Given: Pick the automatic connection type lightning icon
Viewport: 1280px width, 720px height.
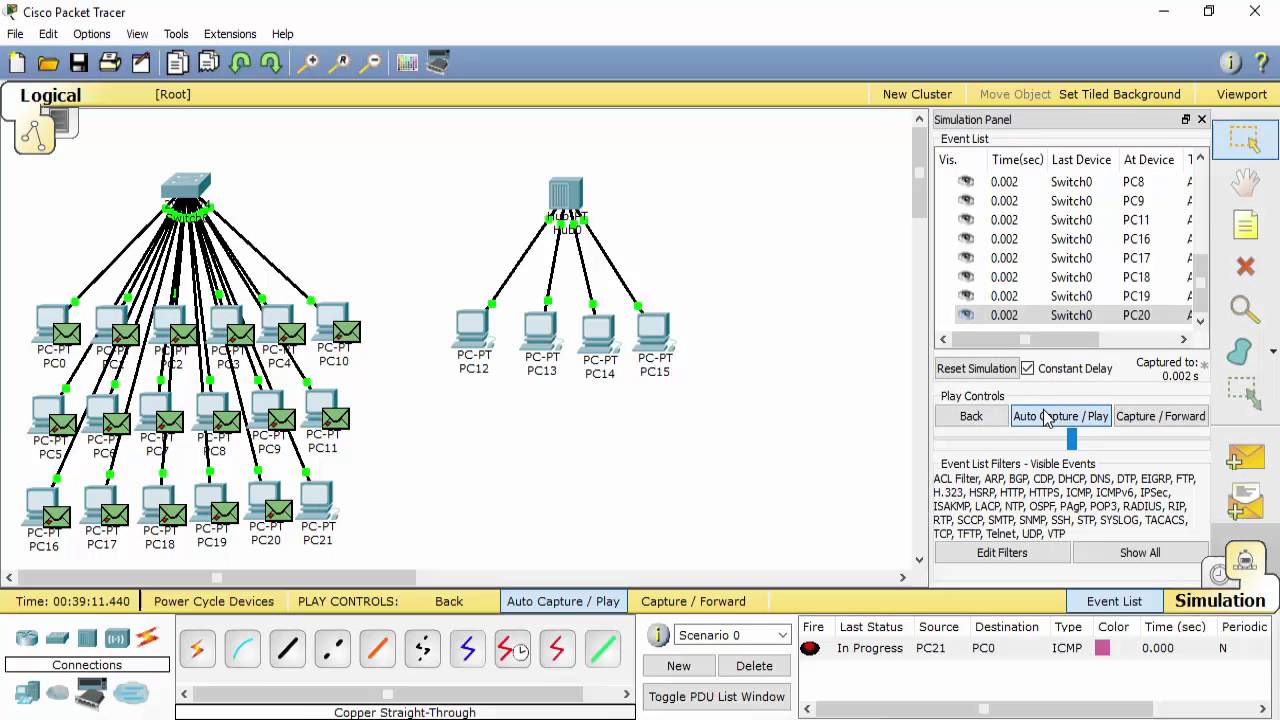Looking at the screenshot, I should (197, 650).
